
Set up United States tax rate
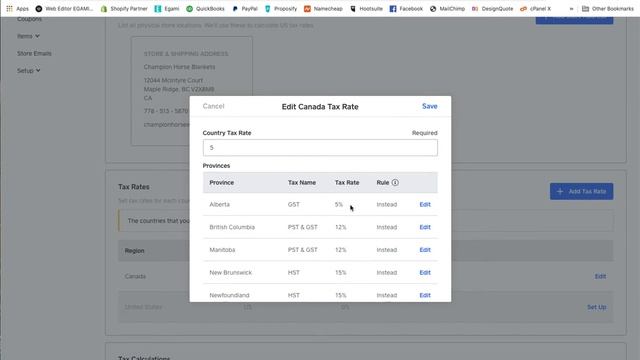pyautogui.click(x=596, y=307)
